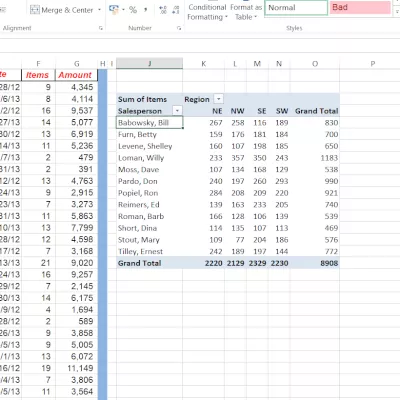Select the Pardo, Don cell

click(x=149, y=181)
